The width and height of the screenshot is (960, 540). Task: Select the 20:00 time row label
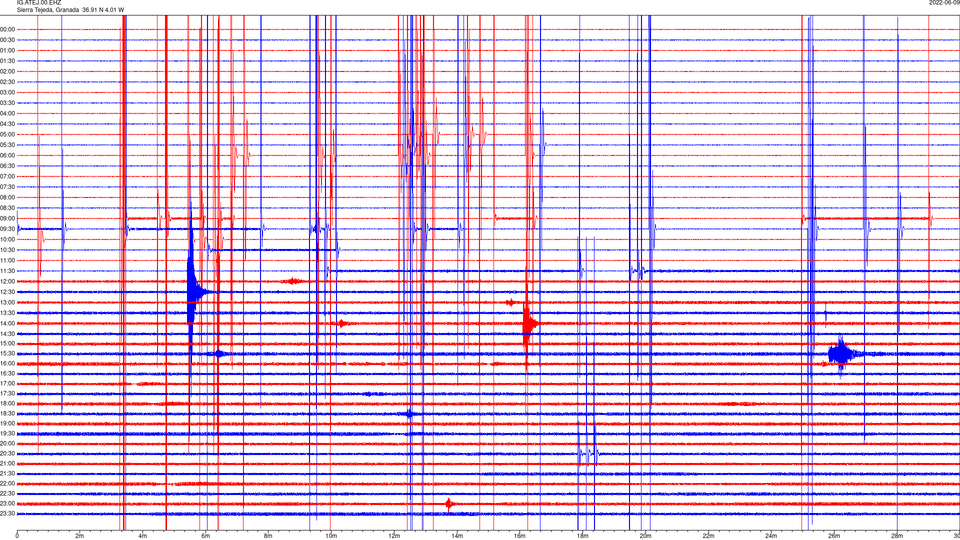(8, 443)
